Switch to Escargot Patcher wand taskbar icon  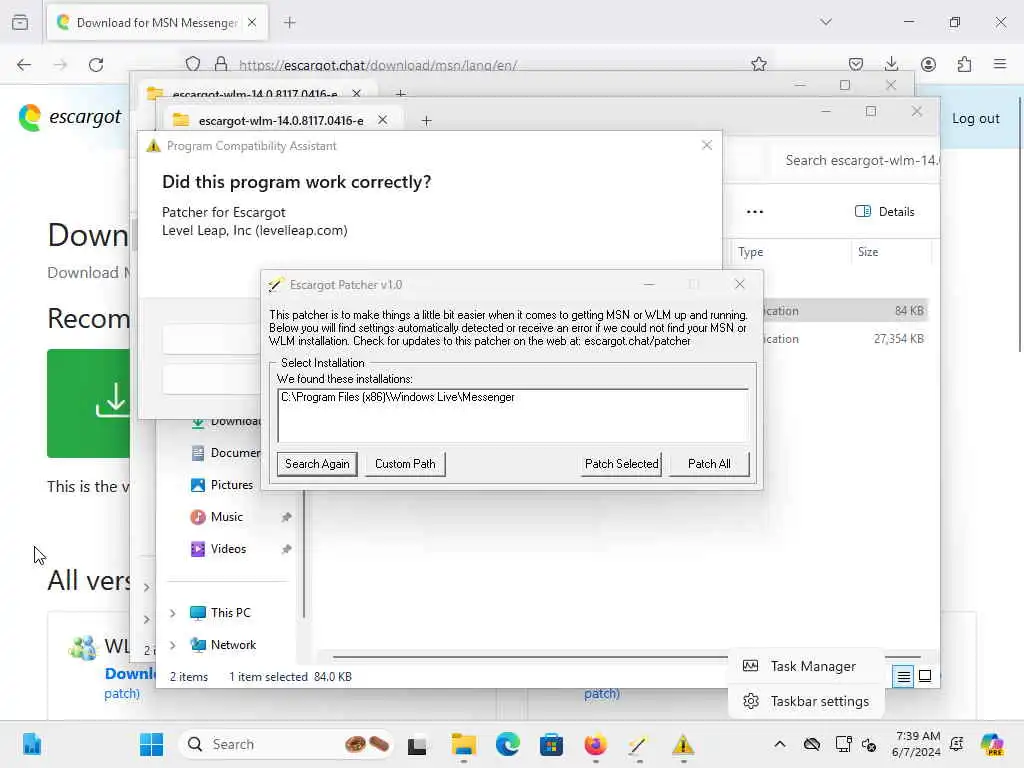(x=639, y=744)
